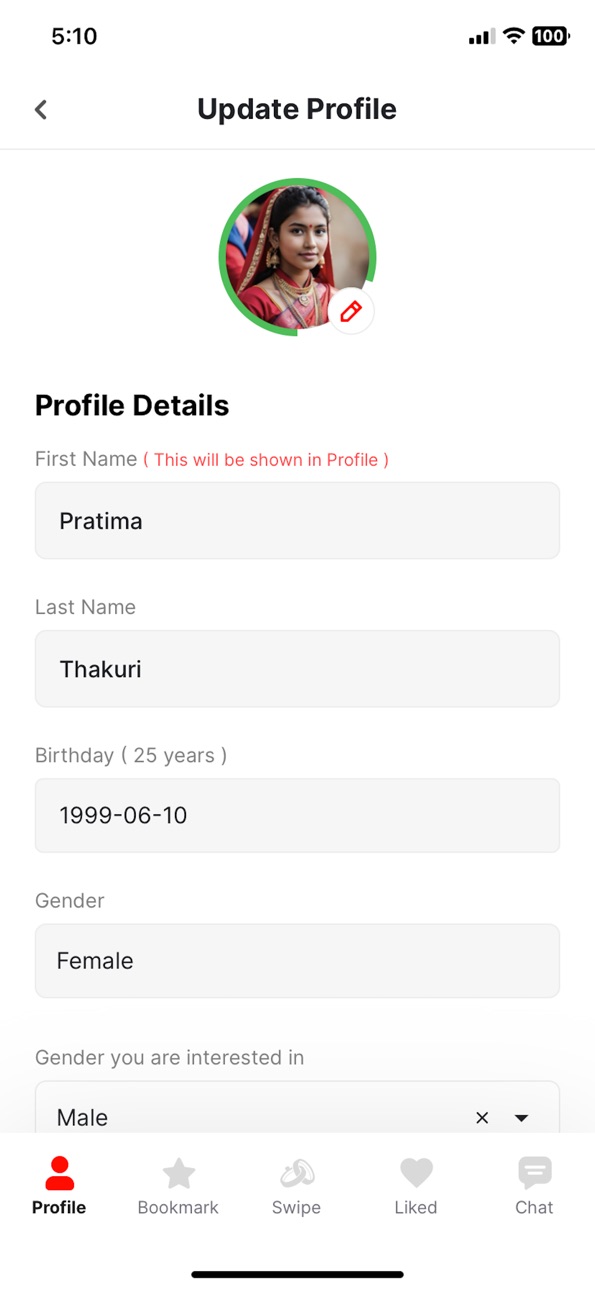The height and width of the screenshot is (1290, 595).
Task: Open the Gender field showing Female
Action: point(297,961)
